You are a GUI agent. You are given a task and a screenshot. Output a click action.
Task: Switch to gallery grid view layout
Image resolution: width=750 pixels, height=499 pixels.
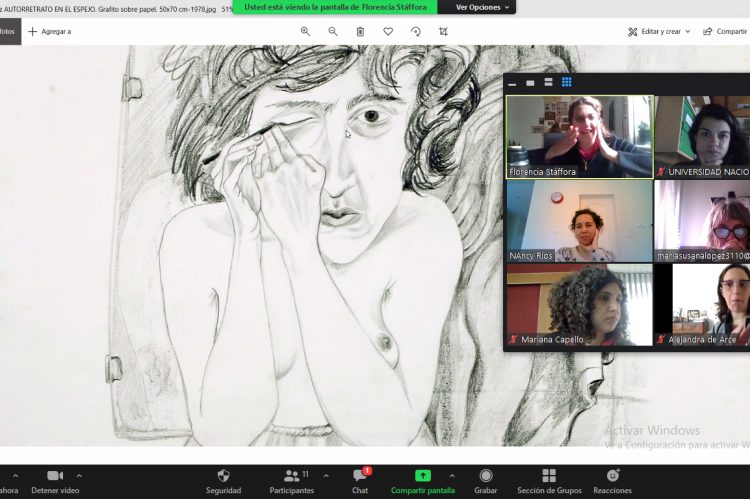(x=567, y=82)
